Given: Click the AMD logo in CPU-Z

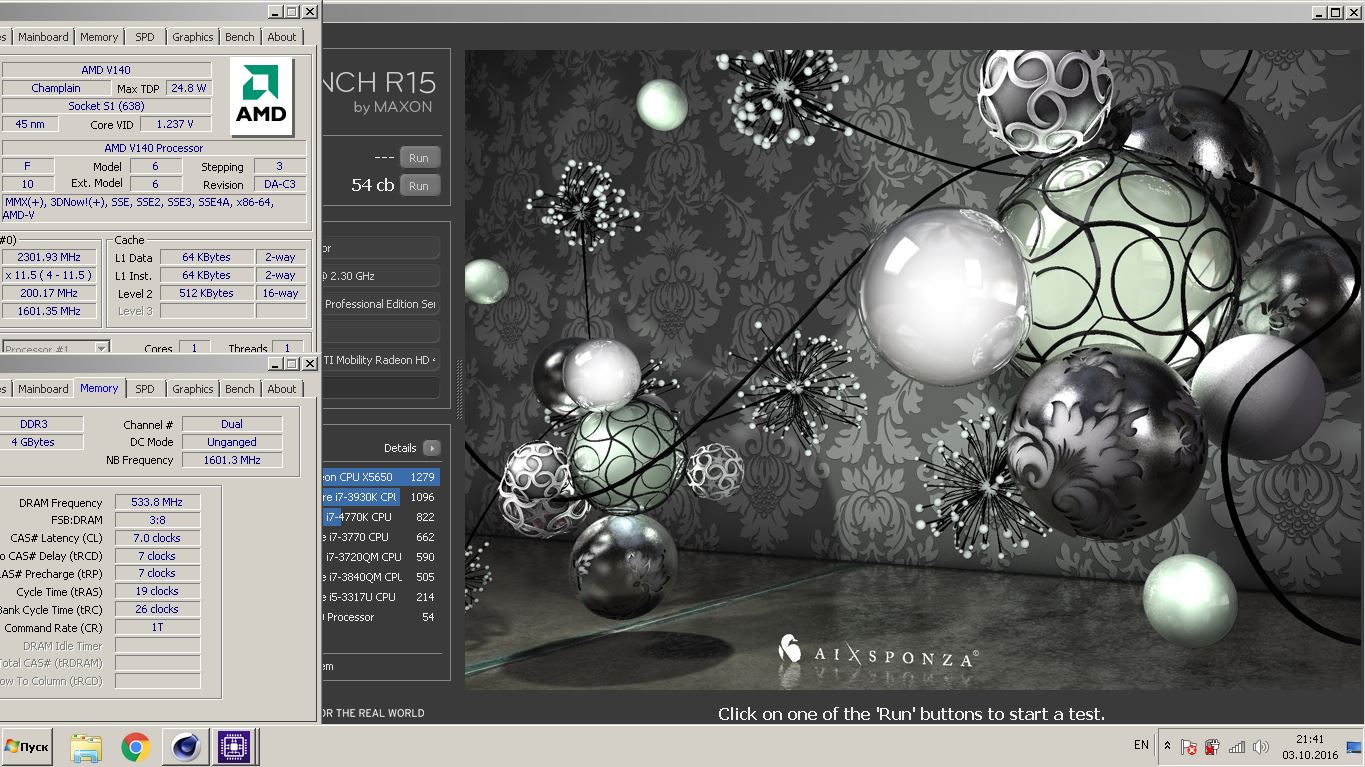Looking at the screenshot, I should pyautogui.click(x=261, y=96).
